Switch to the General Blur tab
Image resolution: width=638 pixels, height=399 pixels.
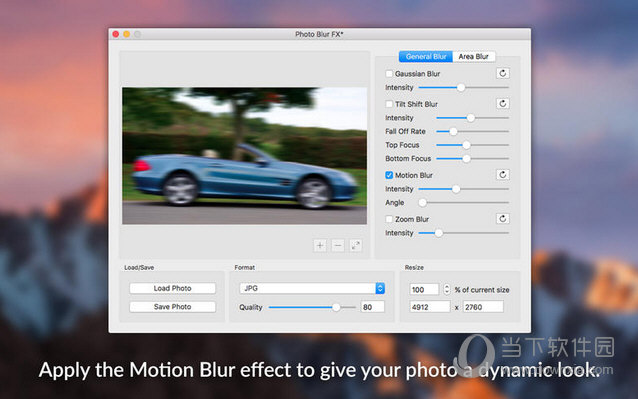426,57
